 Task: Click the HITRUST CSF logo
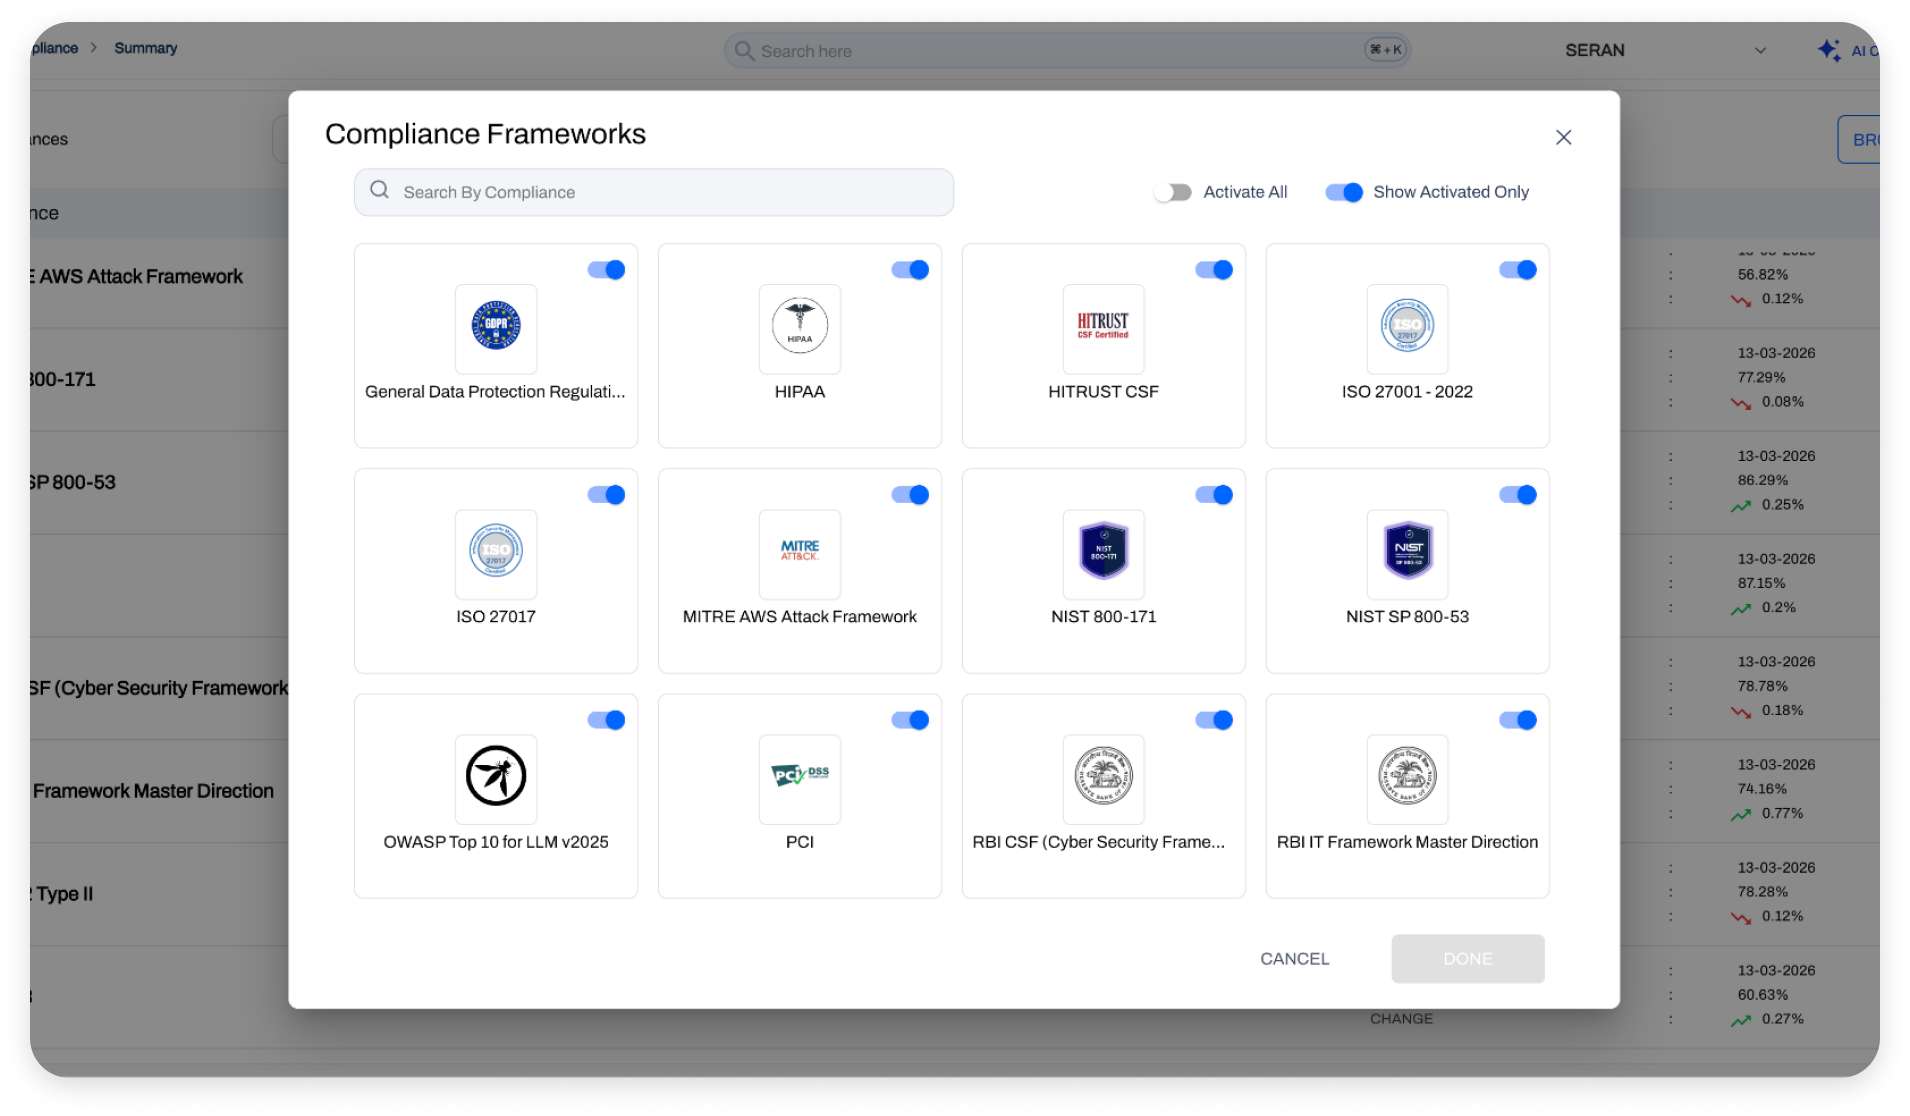point(1103,326)
